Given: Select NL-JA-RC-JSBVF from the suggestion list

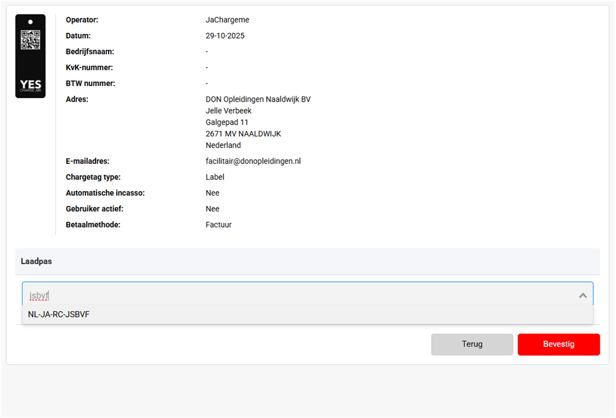Looking at the screenshot, I should tap(59, 315).
